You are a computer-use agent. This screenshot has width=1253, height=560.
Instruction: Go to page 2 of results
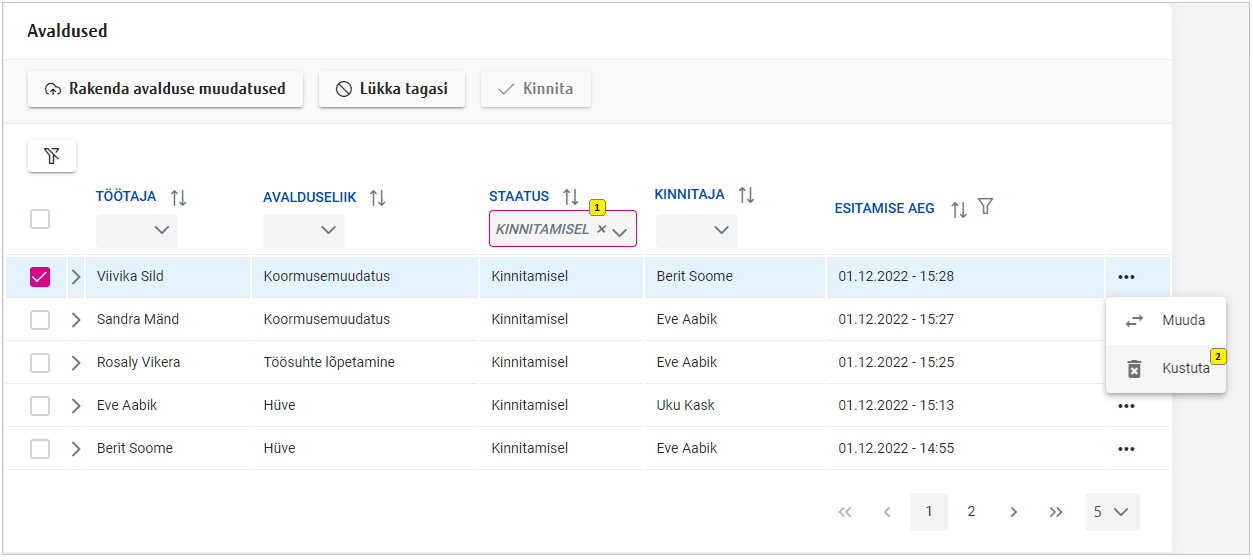[971, 512]
